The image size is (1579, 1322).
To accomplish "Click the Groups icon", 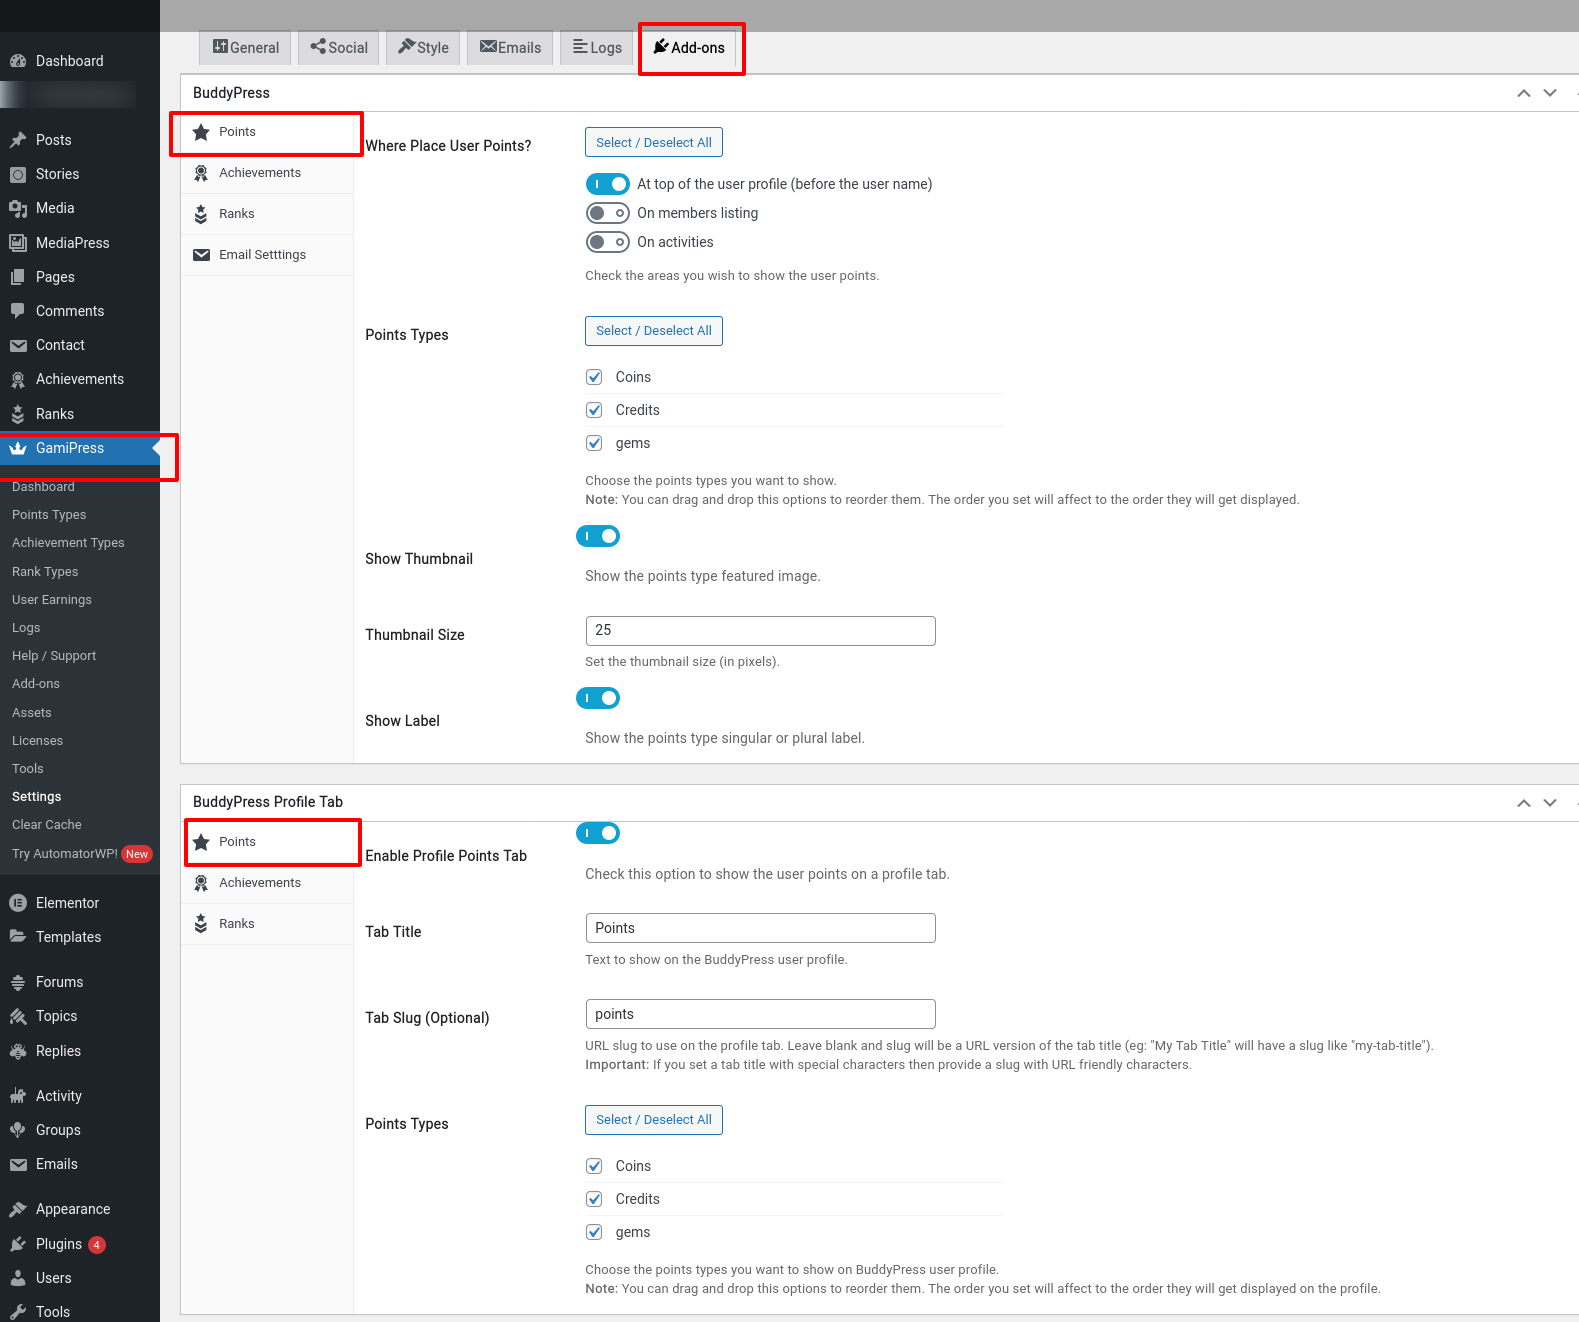I will pyautogui.click(x=18, y=1130).
